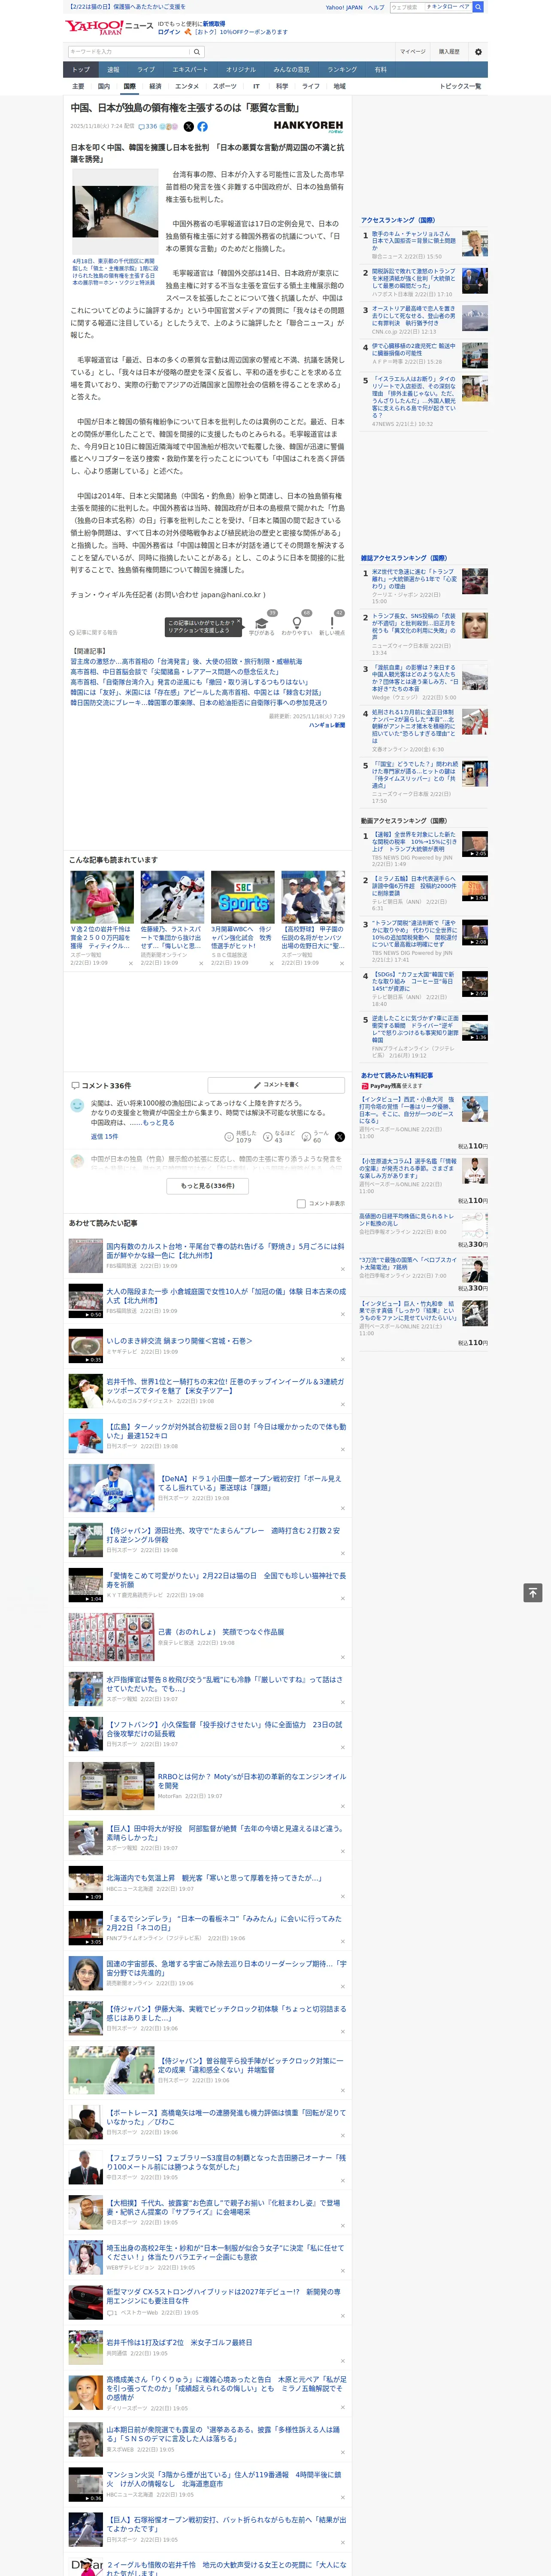This screenshot has height=2576, width=551.
Task: Play 【速報】全世界を対象にした新たな関税 video
Action: click(475, 843)
